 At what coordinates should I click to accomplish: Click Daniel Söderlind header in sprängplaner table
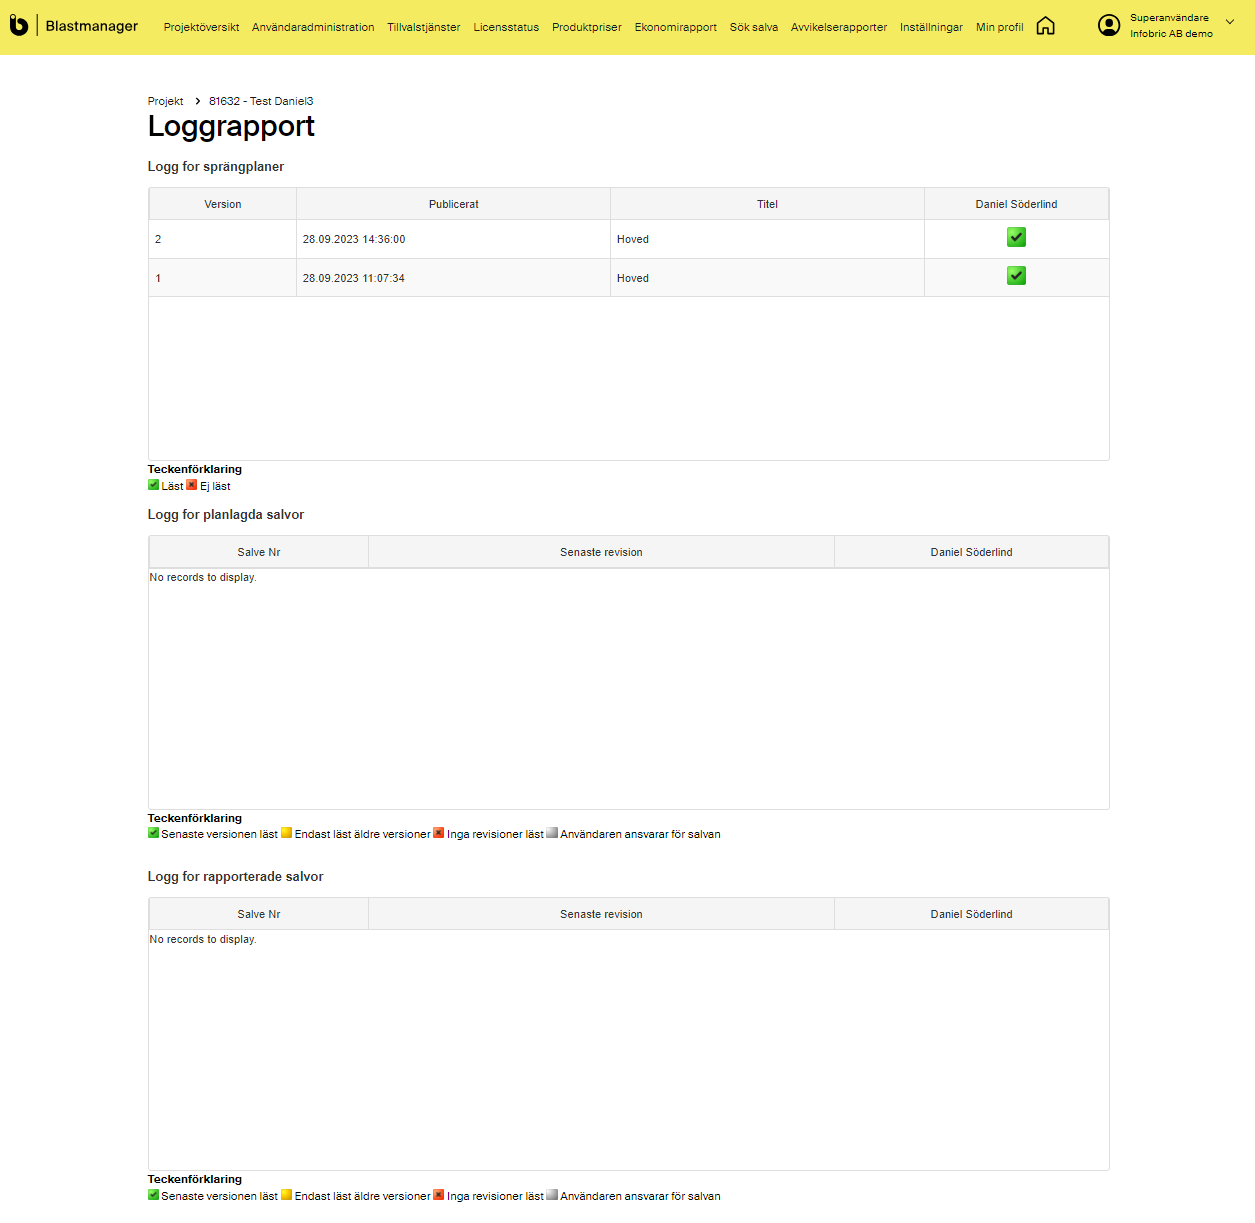tap(1016, 204)
